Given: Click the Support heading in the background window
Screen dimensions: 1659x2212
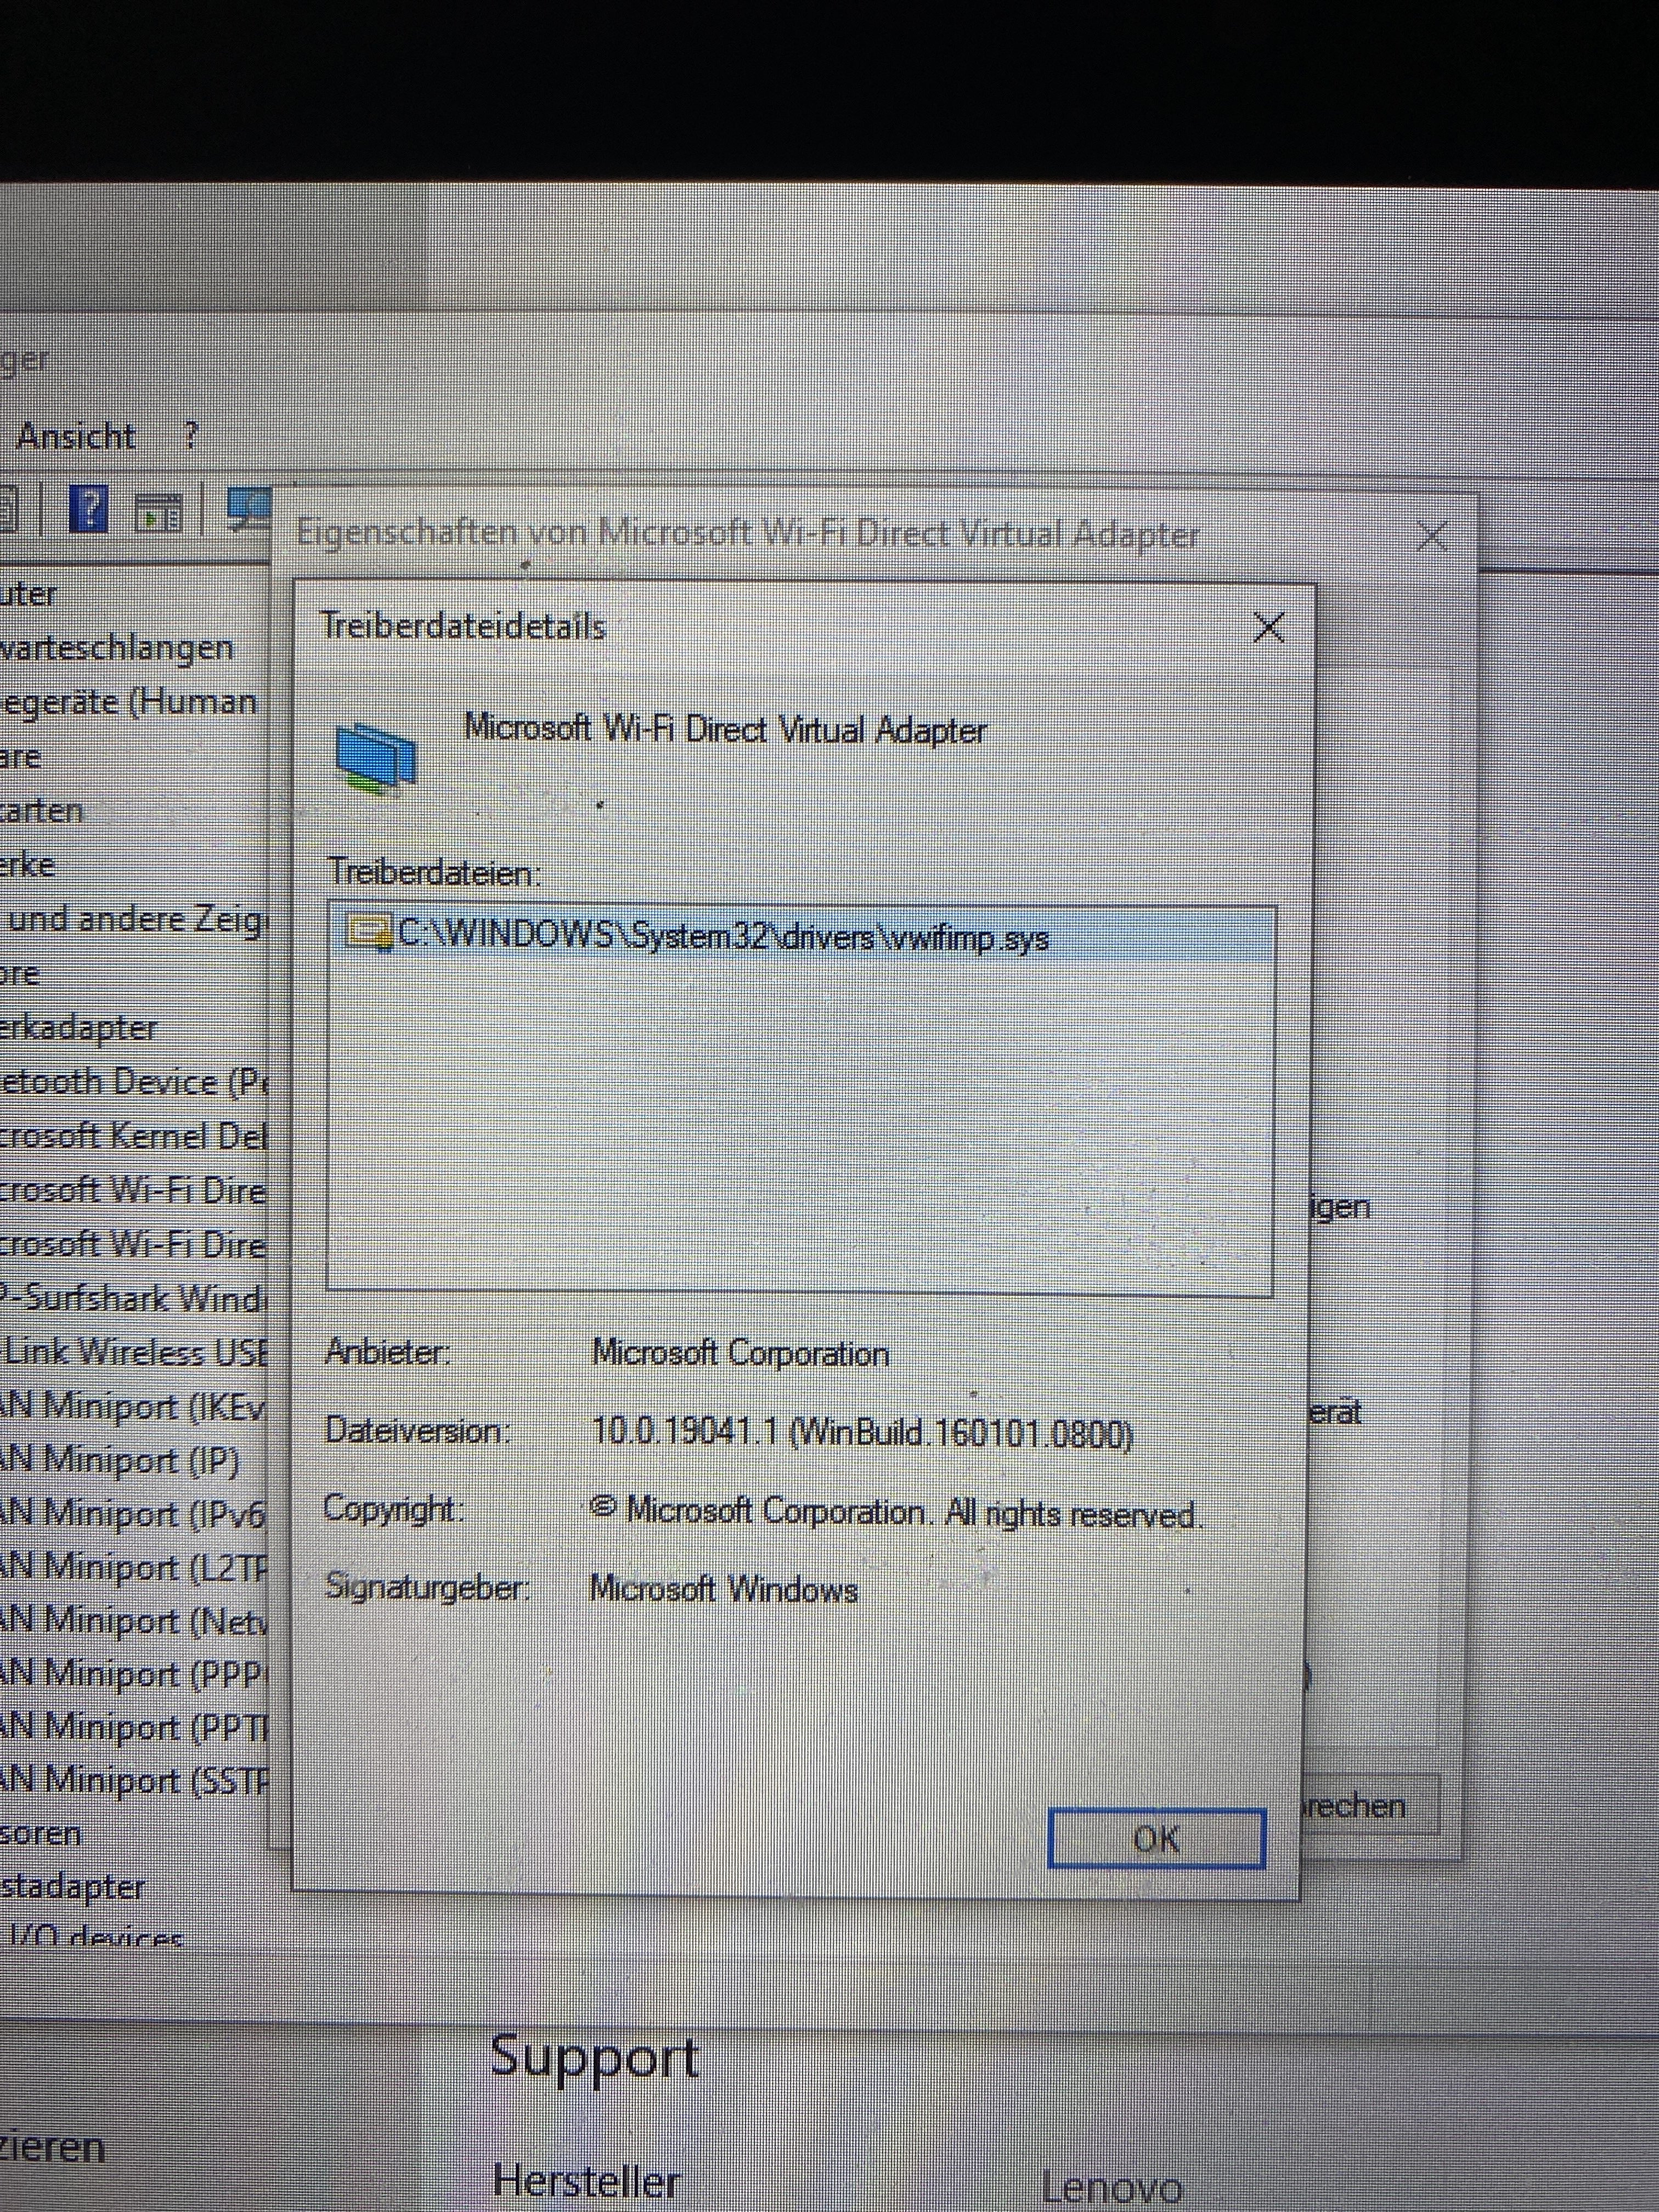Looking at the screenshot, I should coord(595,2058).
